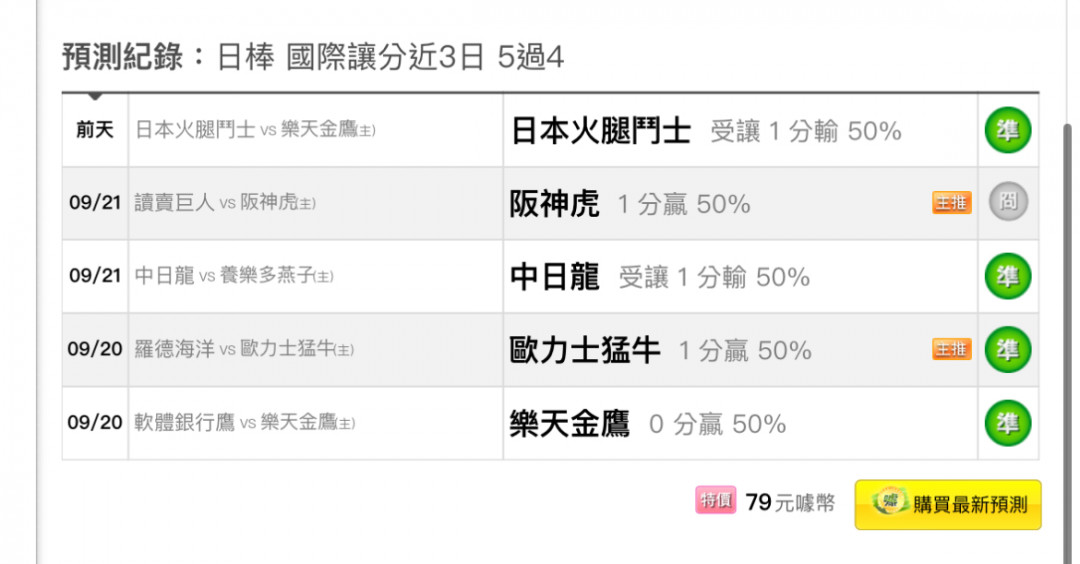This screenshot has height=564, width=1080.
Task: Open the 讀賣巨人 vs 阪神虎 matchup
Action: (225, 202)
